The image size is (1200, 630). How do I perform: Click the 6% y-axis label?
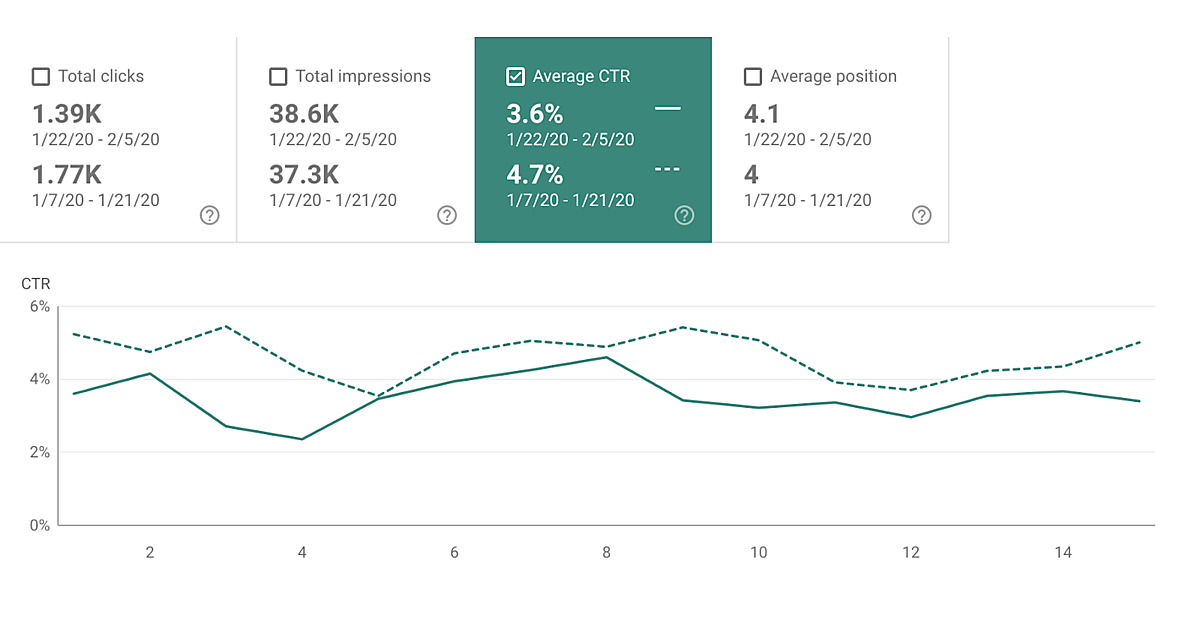coord(39,307)
